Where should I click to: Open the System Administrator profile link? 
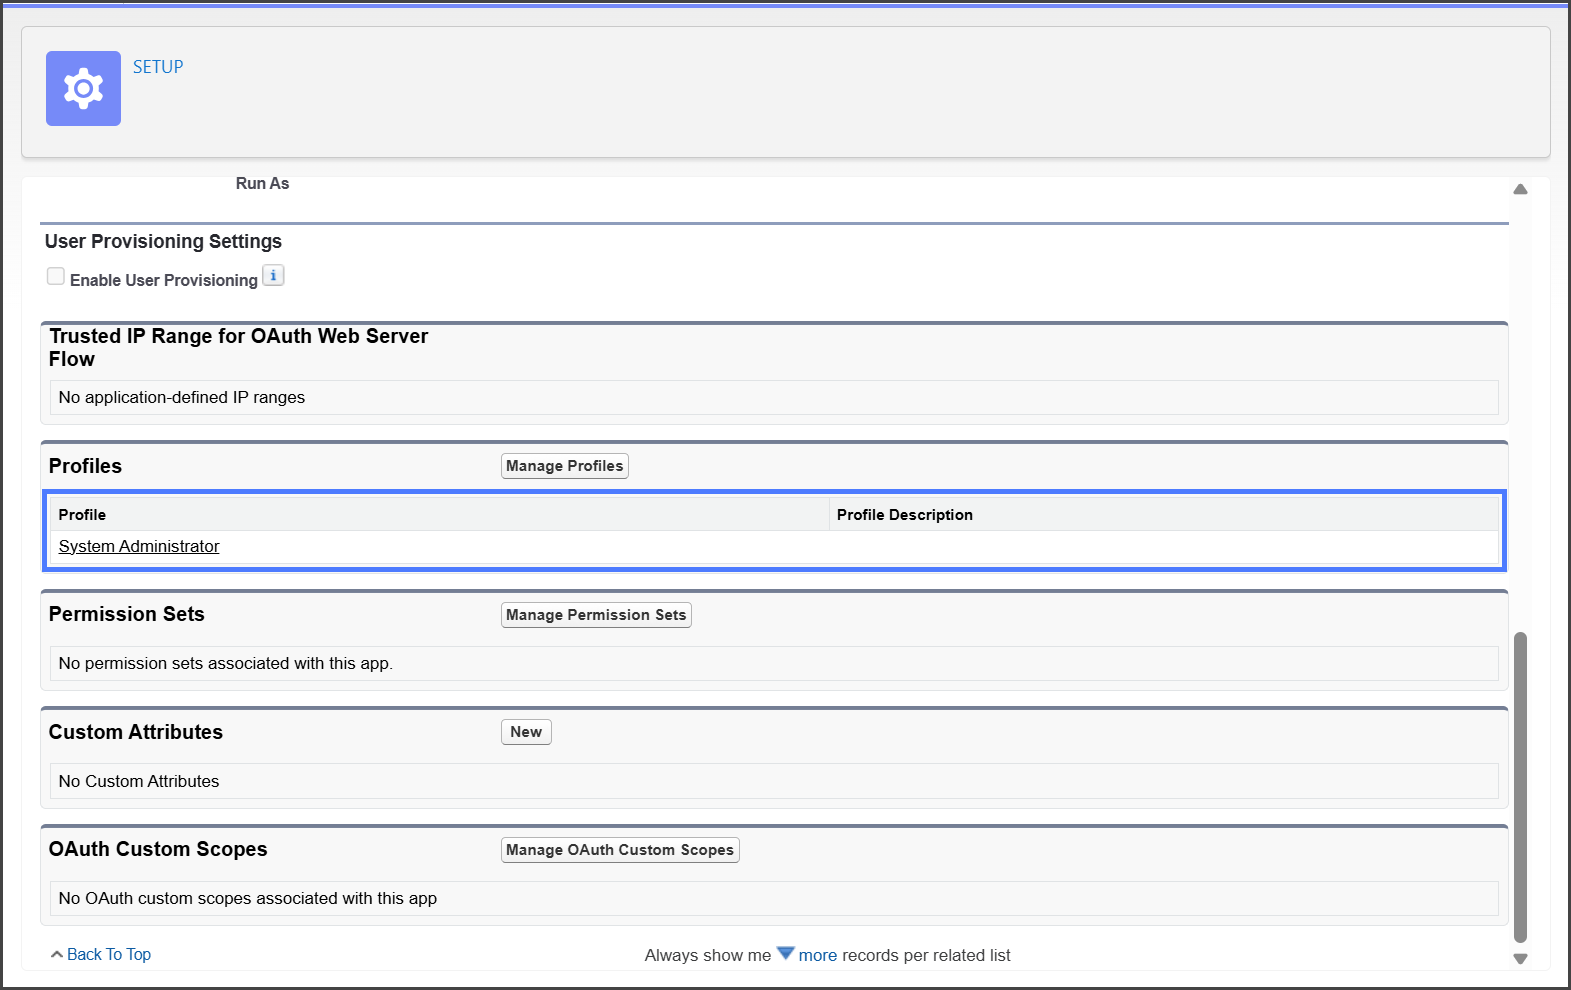139,546
